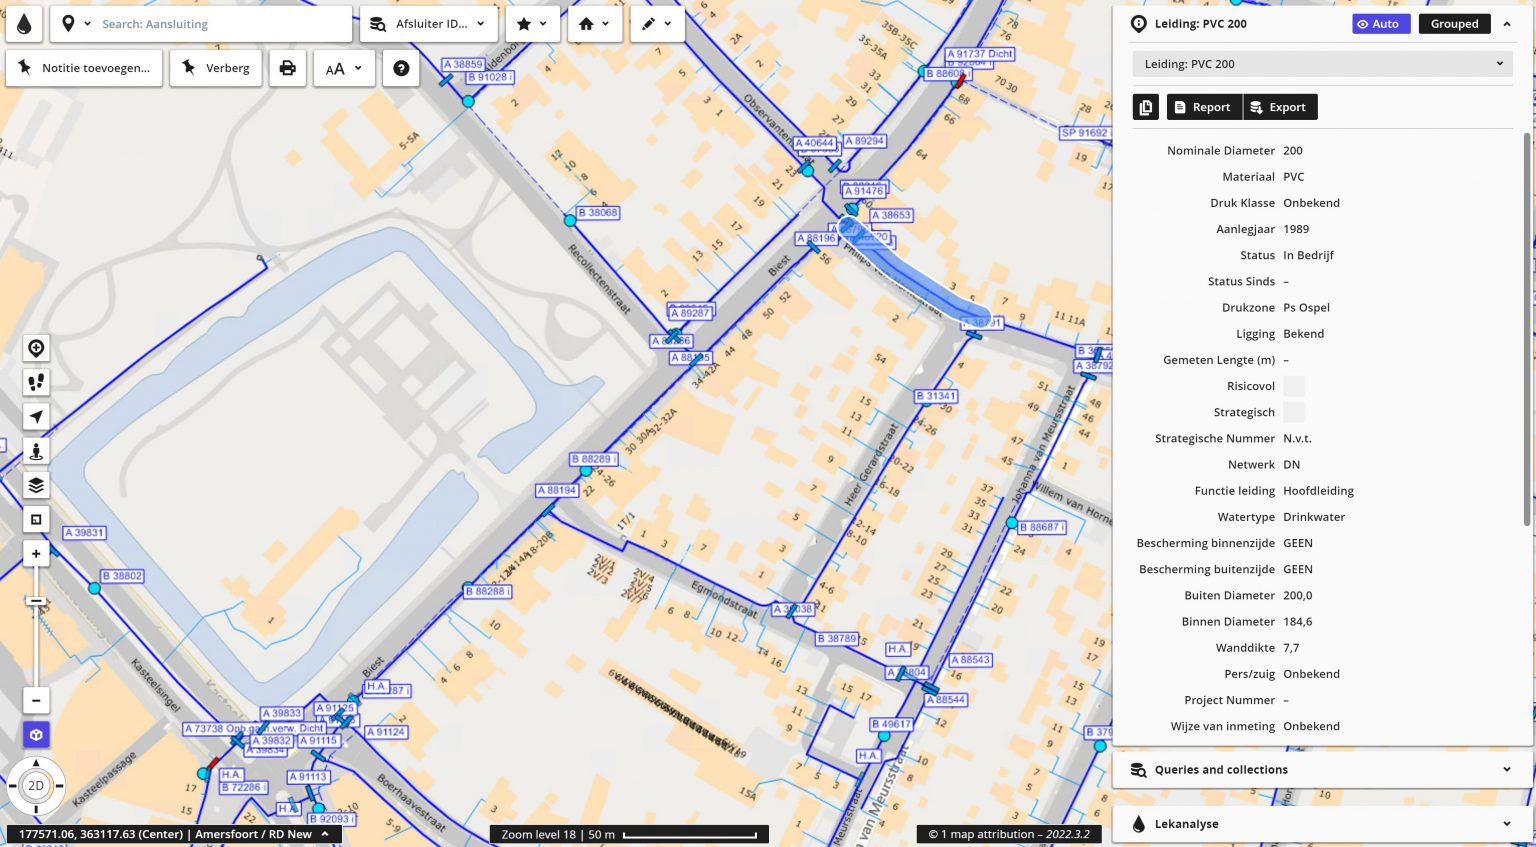The width and height of the screenshot is (1536, 847).
Task: Toggle the Grouped view button
Action: click(1454, 24)
